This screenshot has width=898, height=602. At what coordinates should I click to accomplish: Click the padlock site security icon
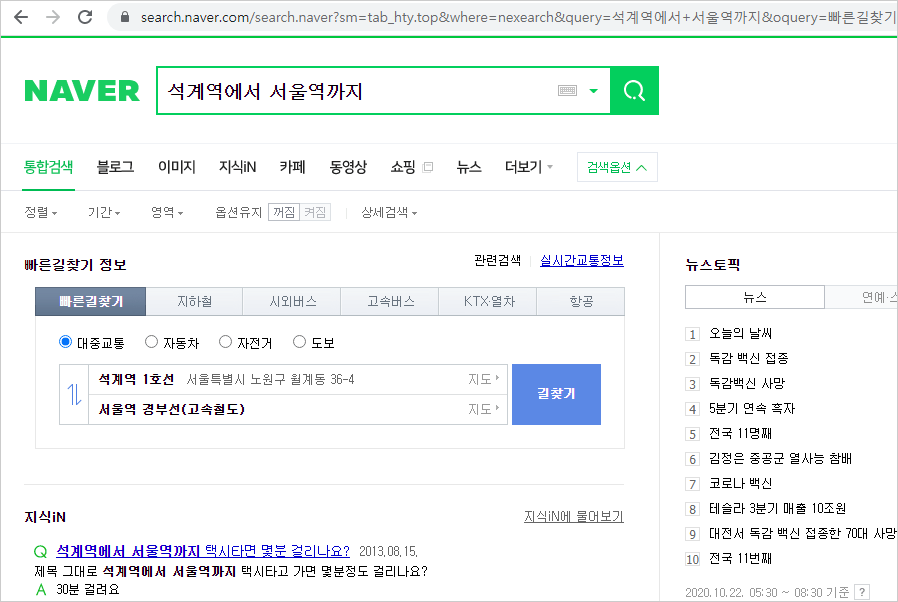125,17
